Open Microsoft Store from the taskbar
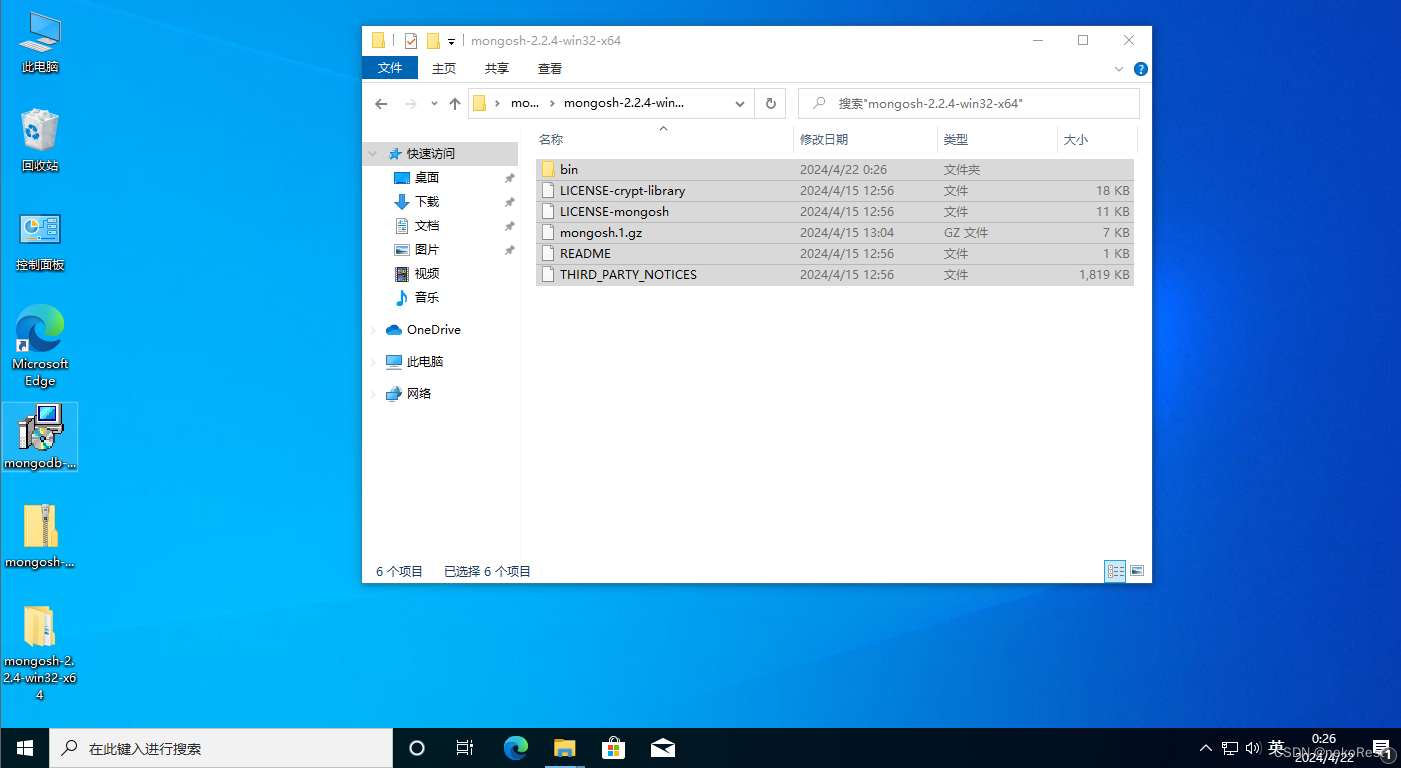This screenshot has width=1401, height=768. tap(613, 748)
